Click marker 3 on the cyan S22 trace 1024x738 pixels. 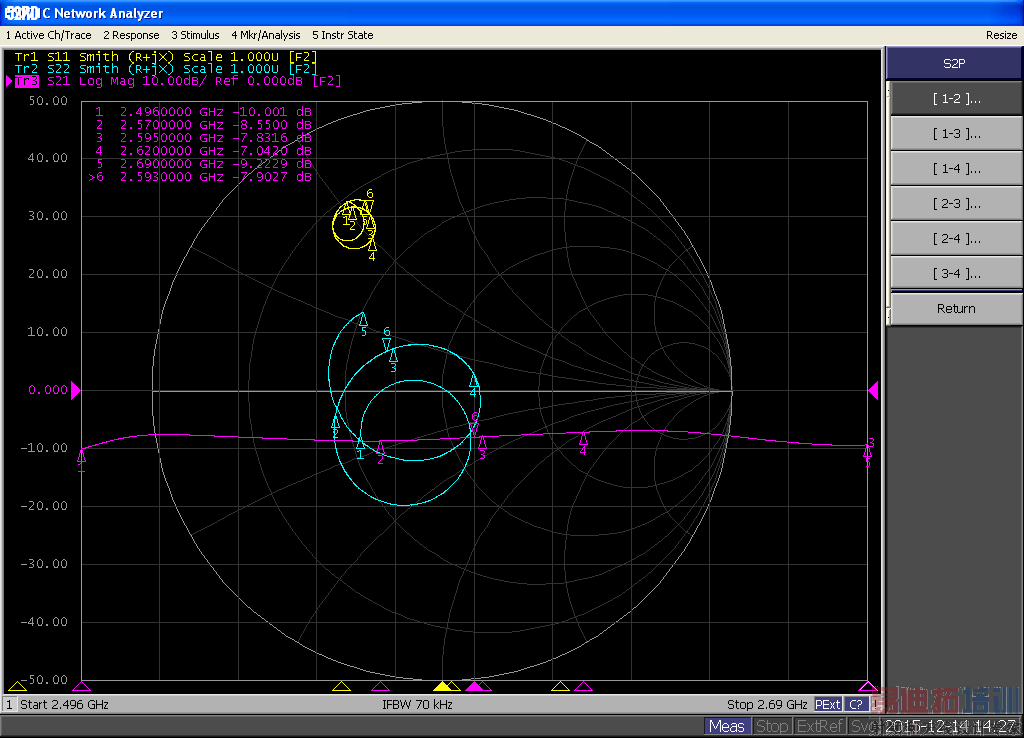(x=393, y=356)
